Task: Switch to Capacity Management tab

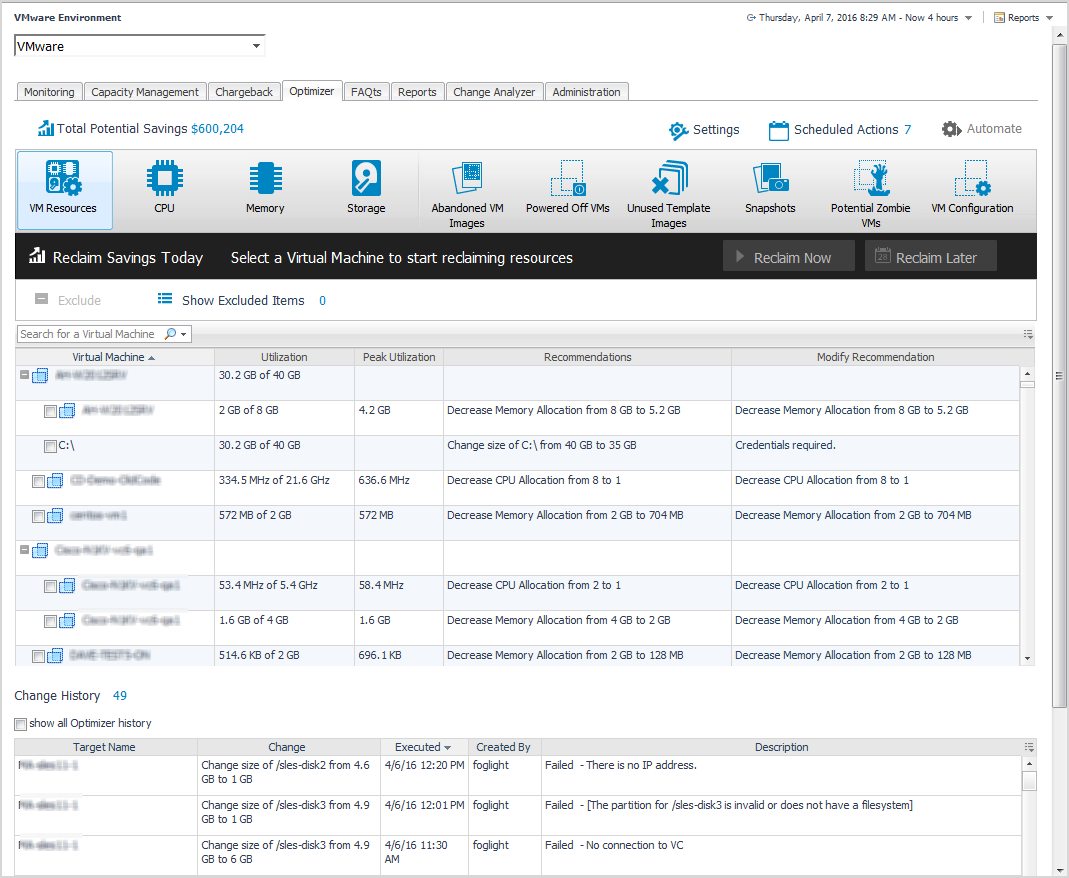Action: tap(145, 92)
